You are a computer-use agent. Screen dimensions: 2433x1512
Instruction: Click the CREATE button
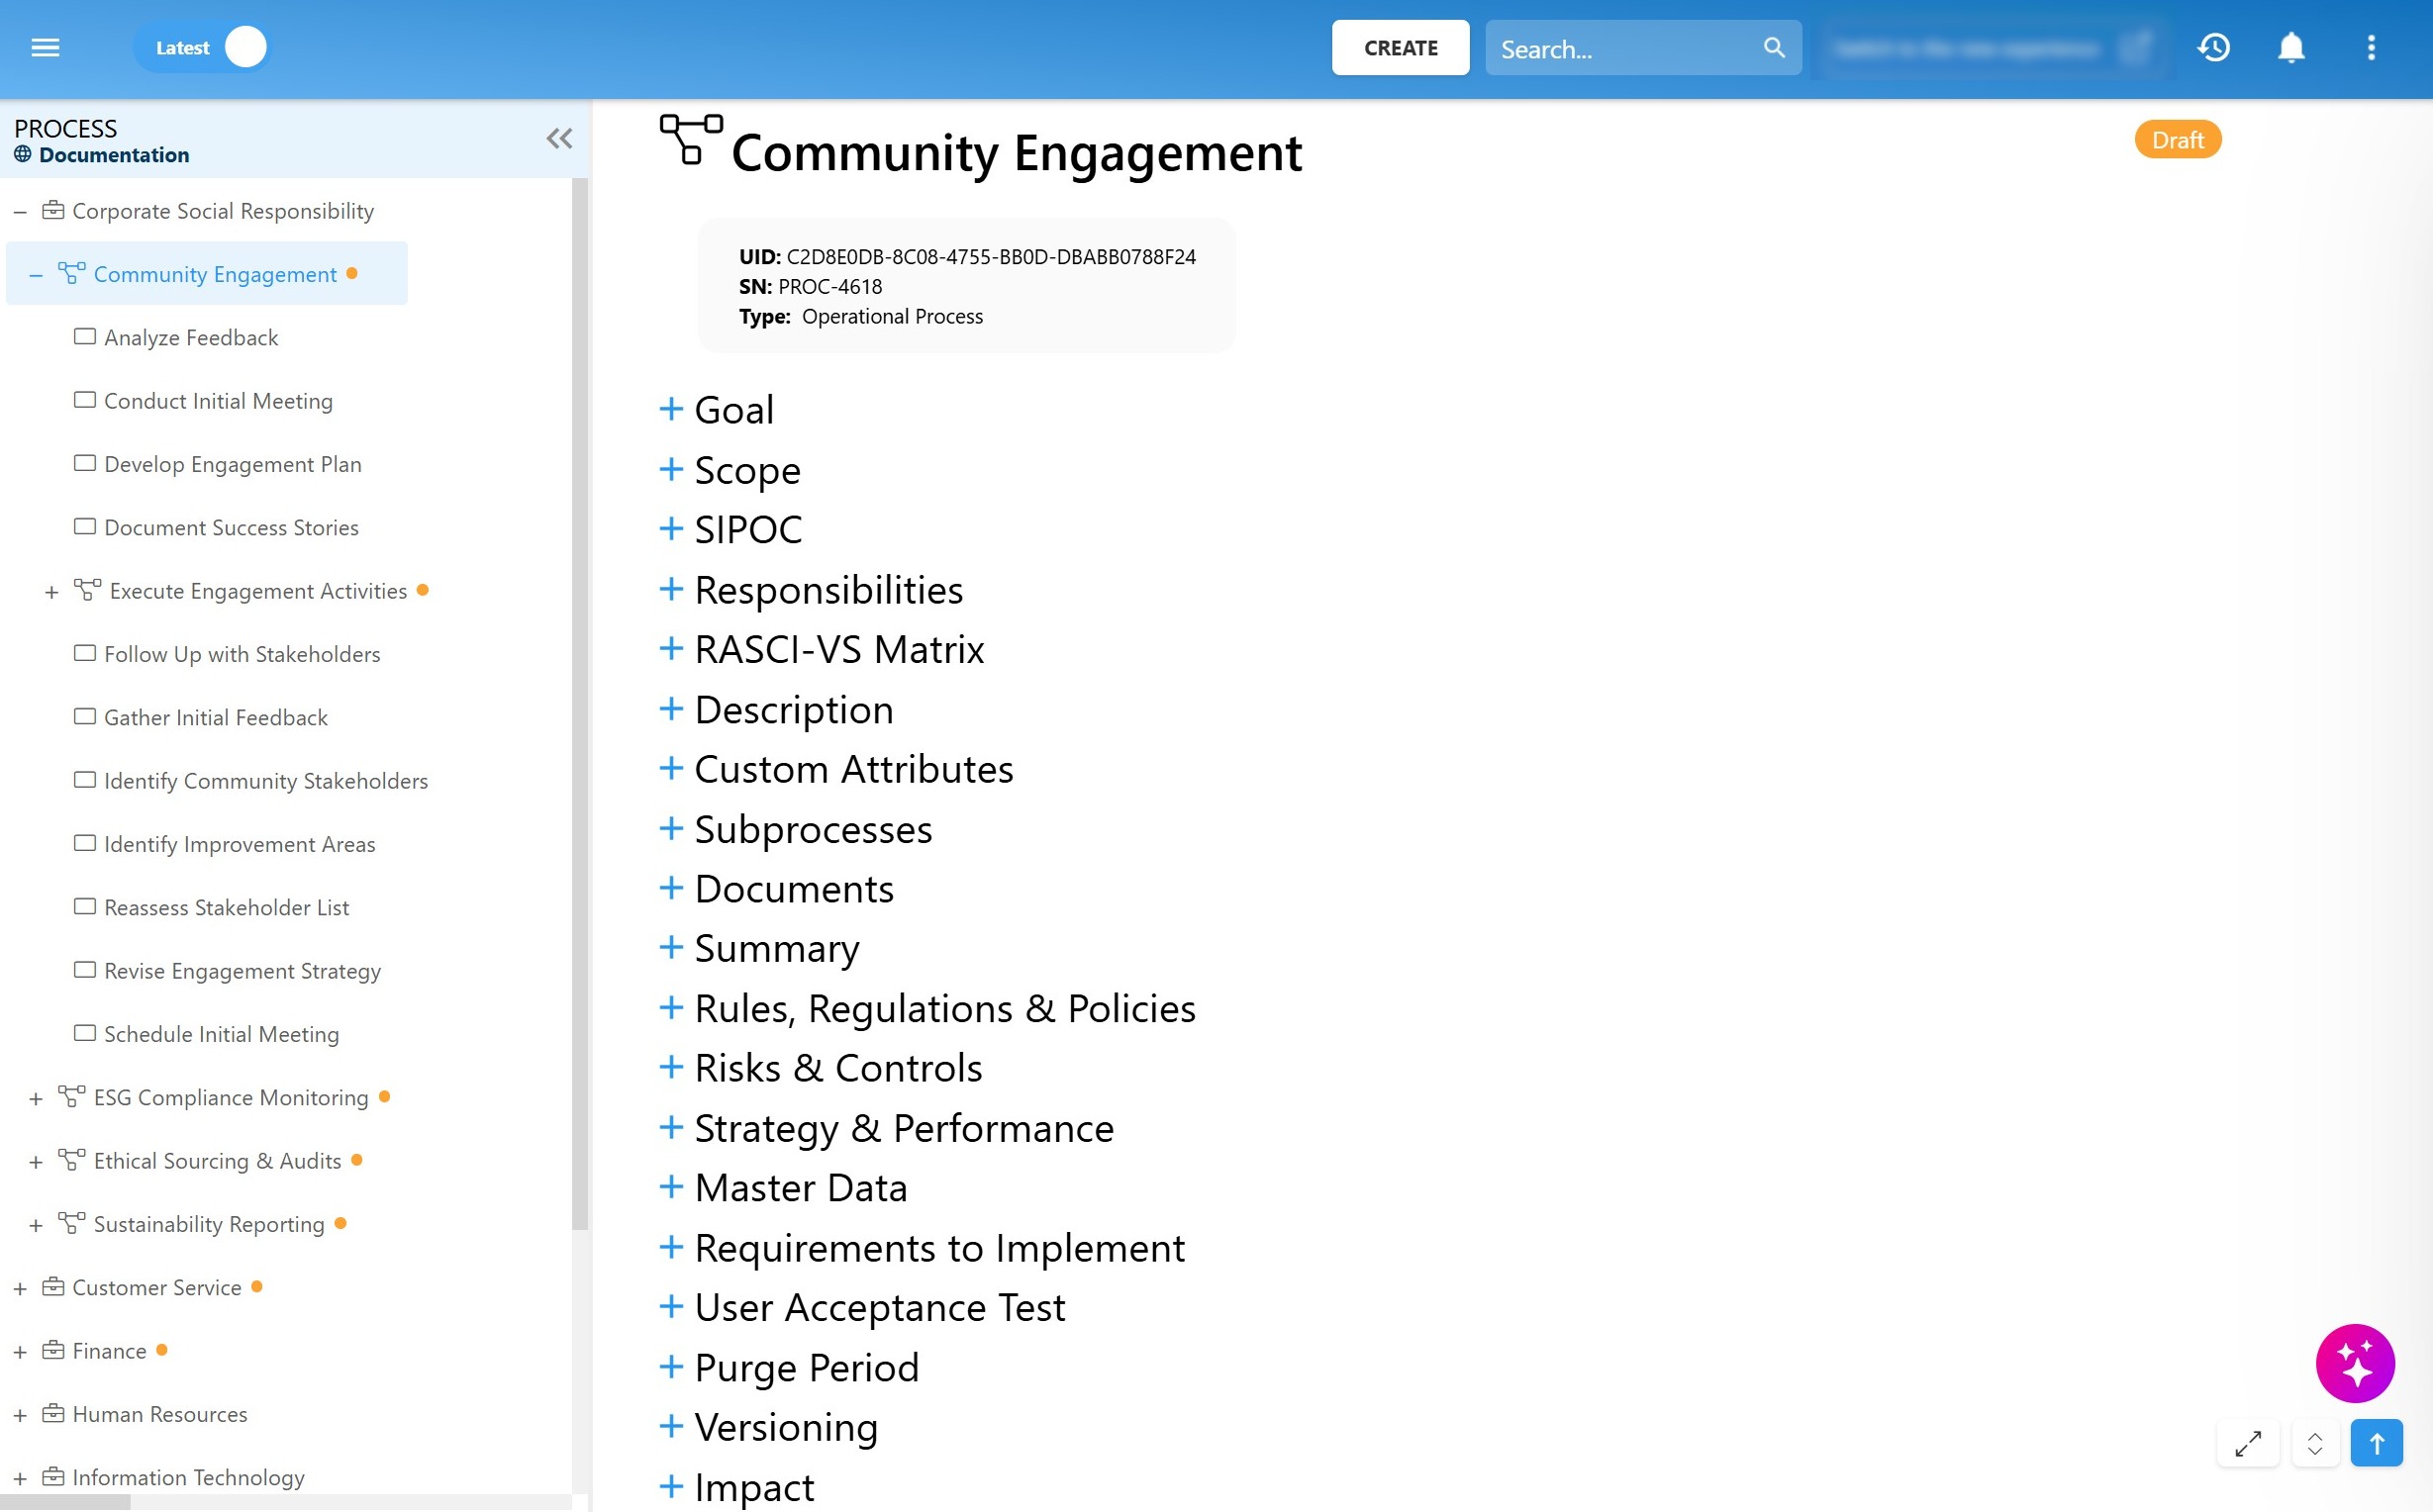(1400, 48)
